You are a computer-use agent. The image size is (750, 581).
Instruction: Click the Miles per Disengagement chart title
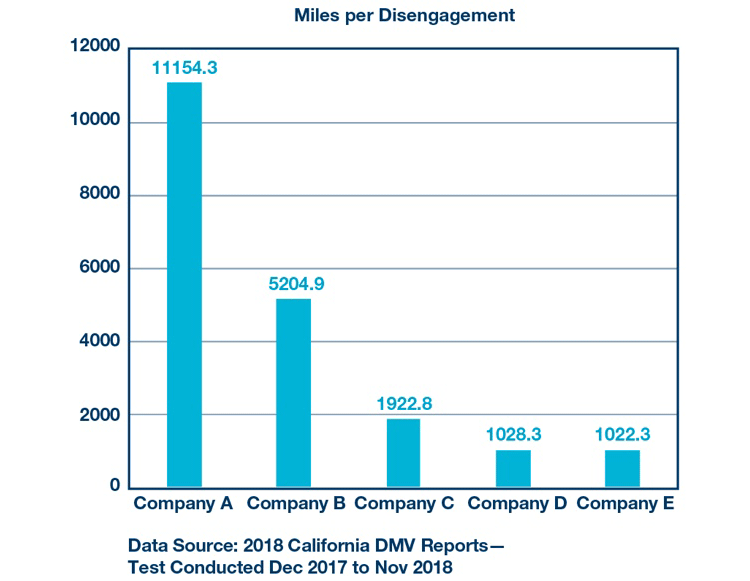404,15
